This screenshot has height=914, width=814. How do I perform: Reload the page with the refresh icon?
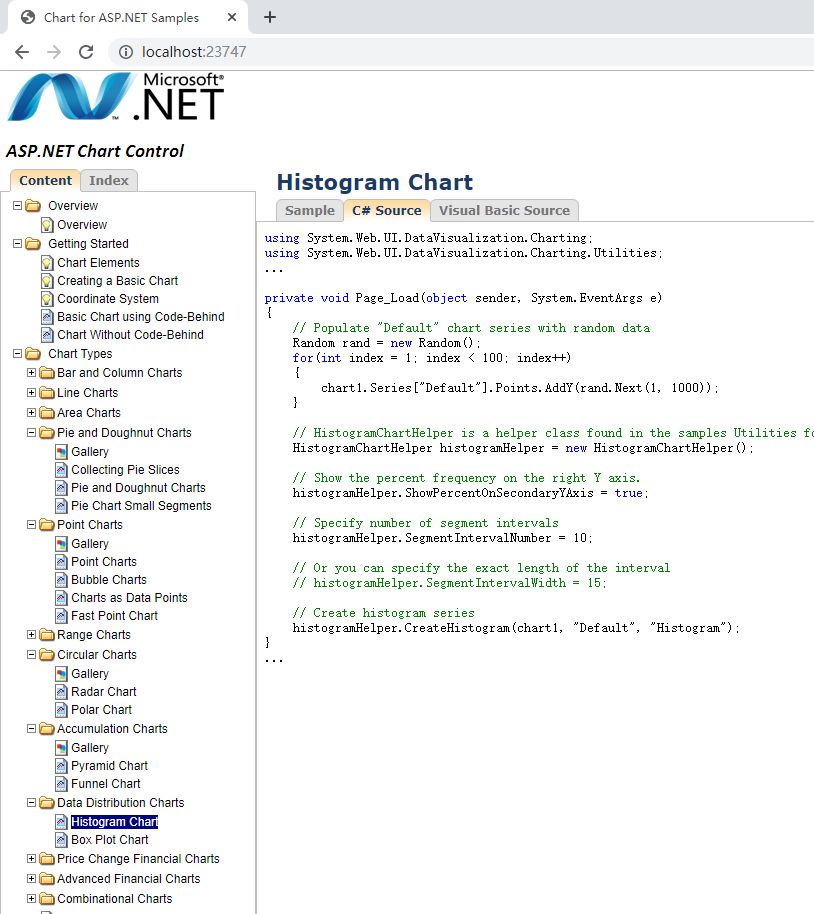tap(86, 52)
